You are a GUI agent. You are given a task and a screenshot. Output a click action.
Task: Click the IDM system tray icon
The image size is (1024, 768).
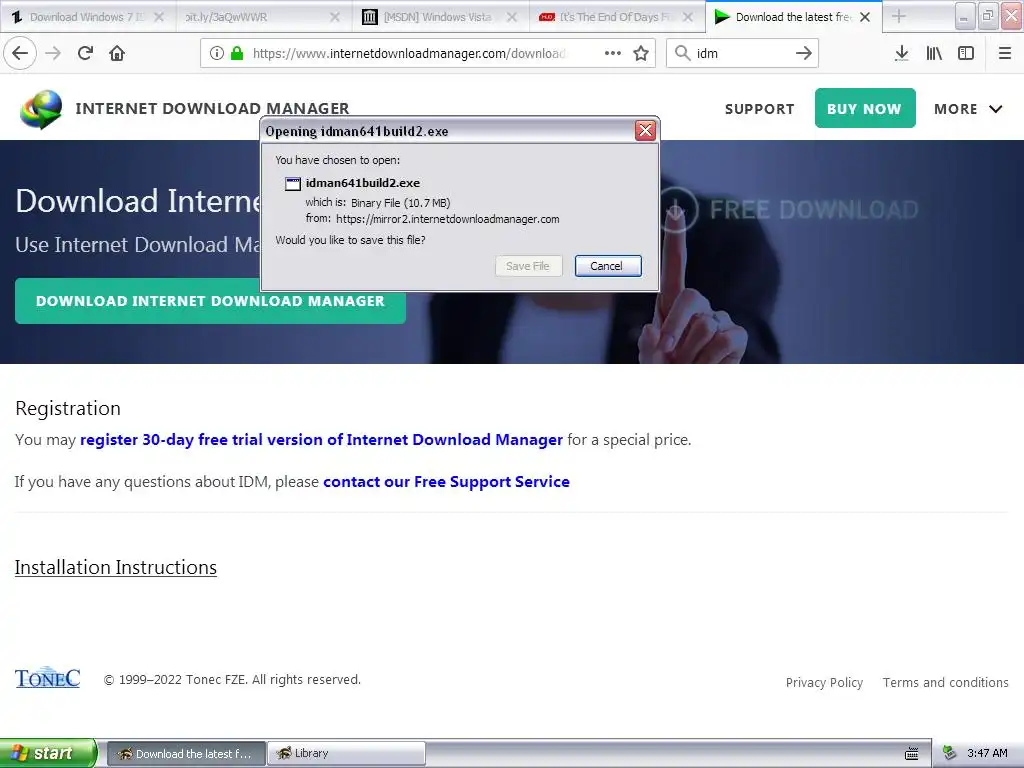coord(950,754)
